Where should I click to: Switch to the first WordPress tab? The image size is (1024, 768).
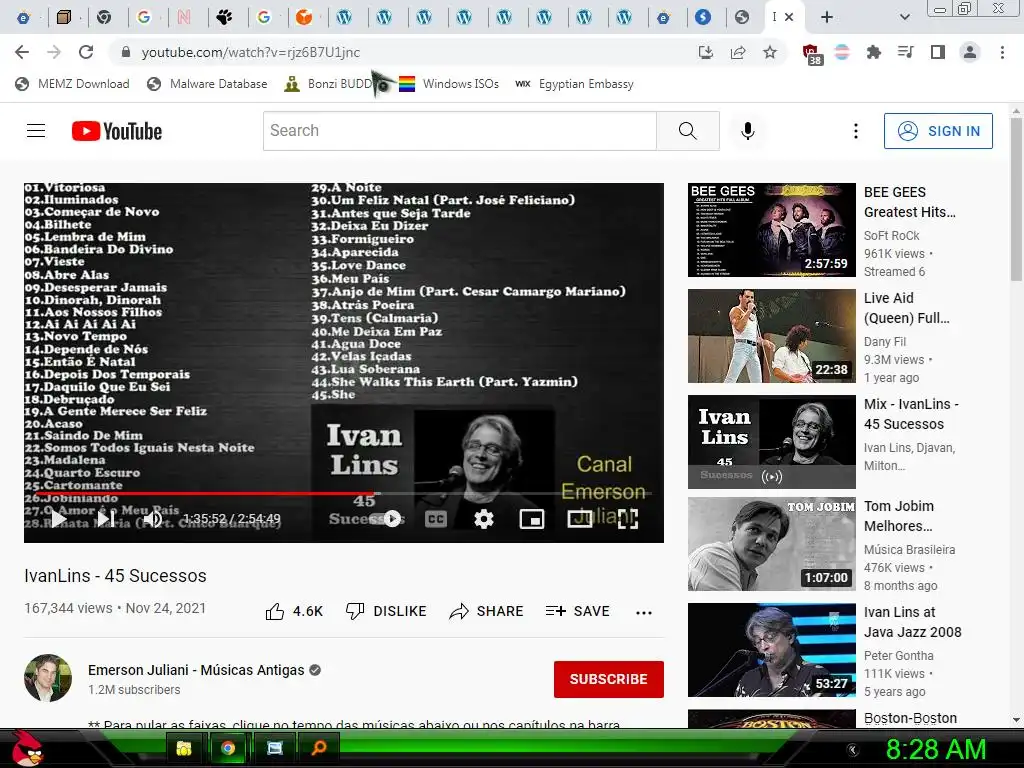344,17
